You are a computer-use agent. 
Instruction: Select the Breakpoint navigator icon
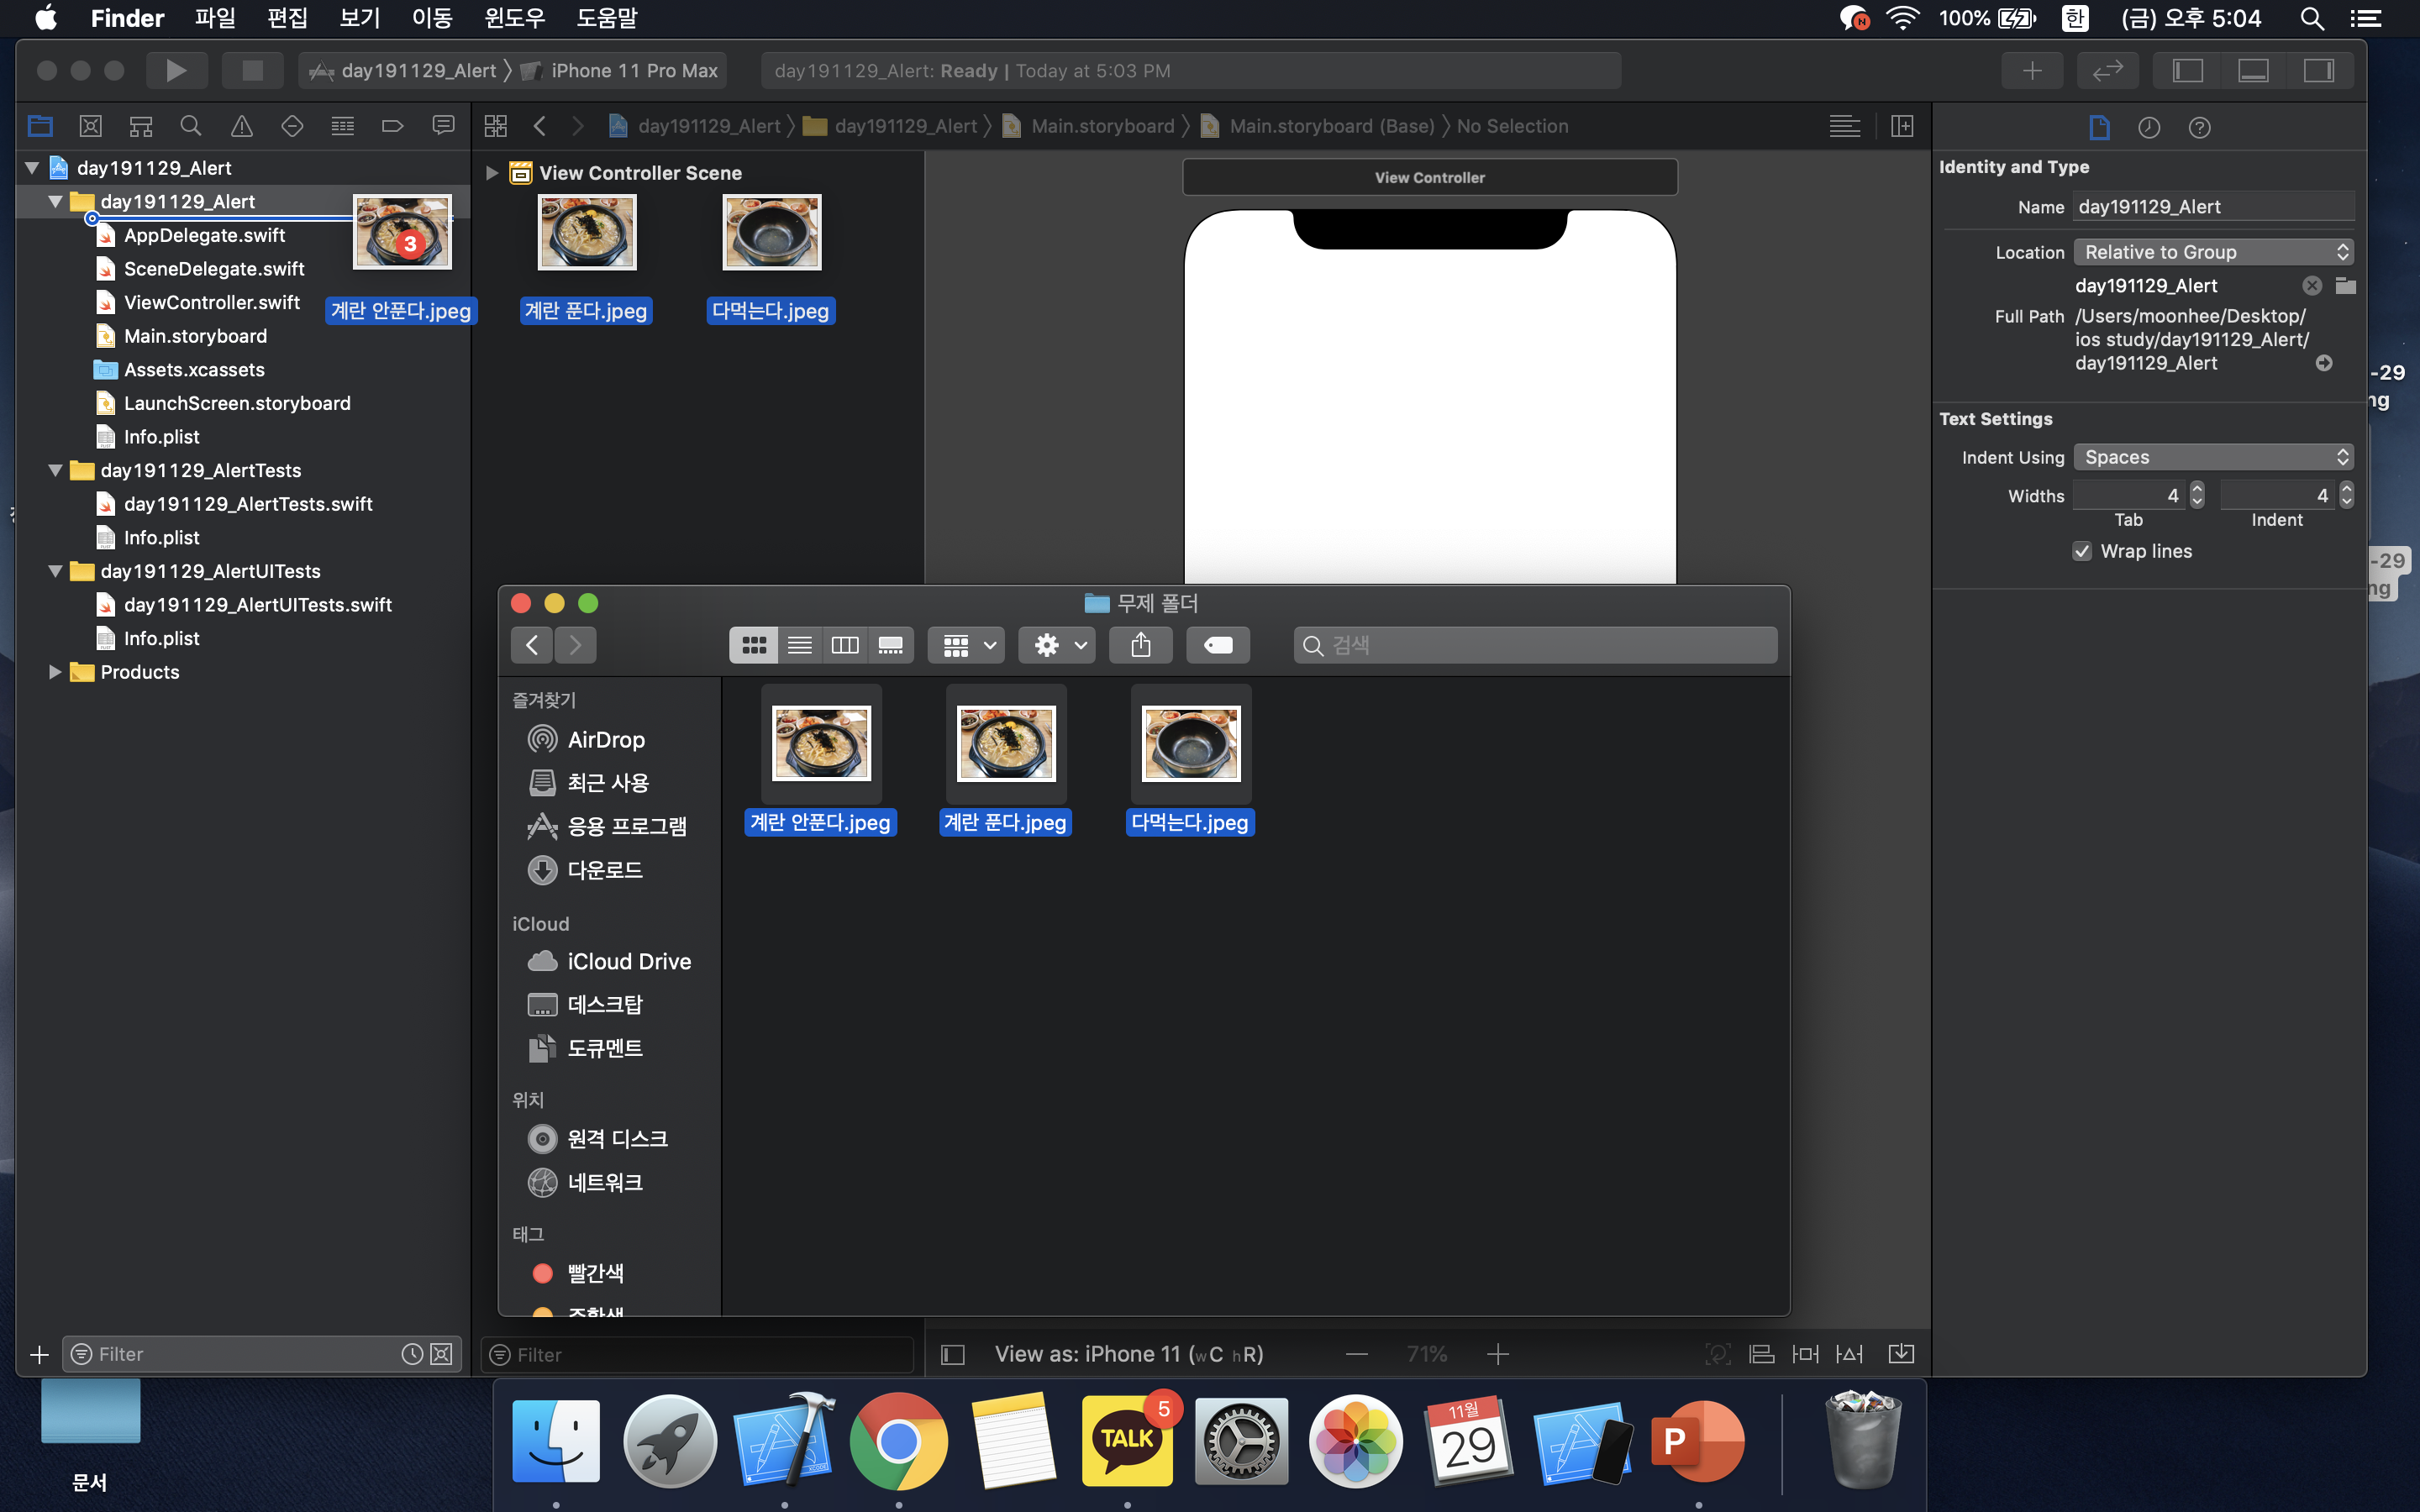(x=392, y=126)
